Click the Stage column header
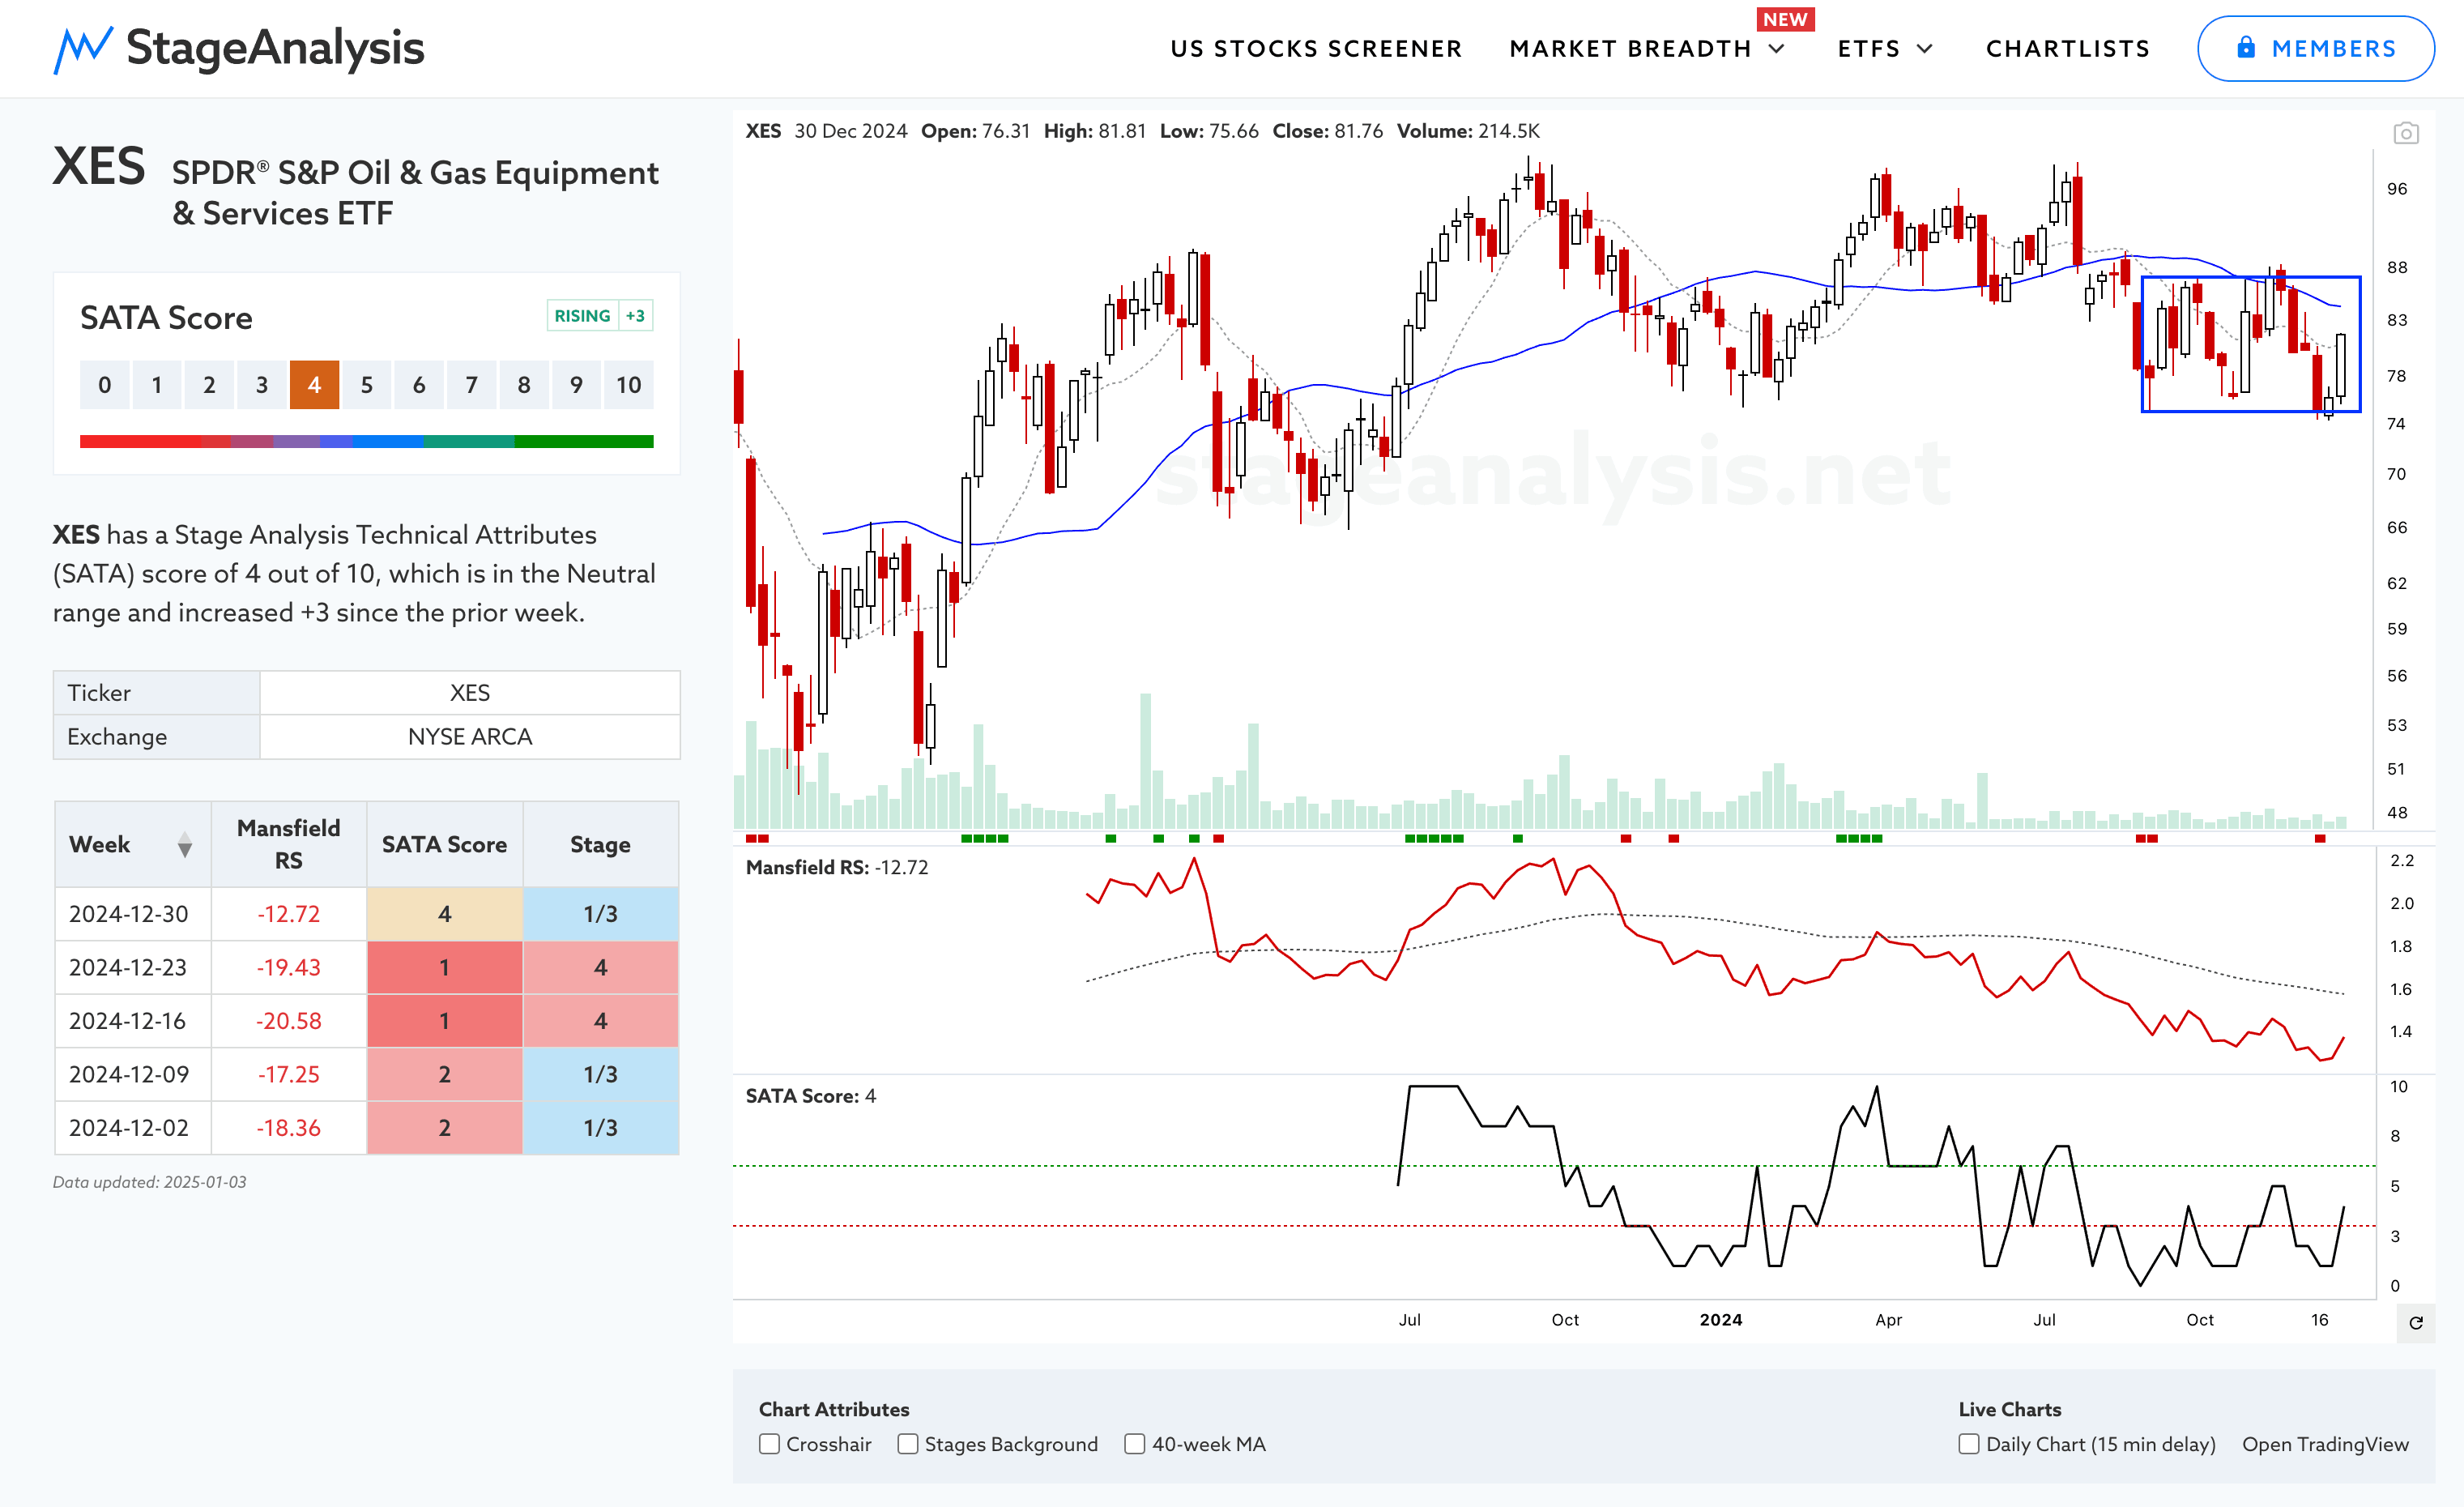Viewport: 2464px width, 1507px height. (600, 844)
